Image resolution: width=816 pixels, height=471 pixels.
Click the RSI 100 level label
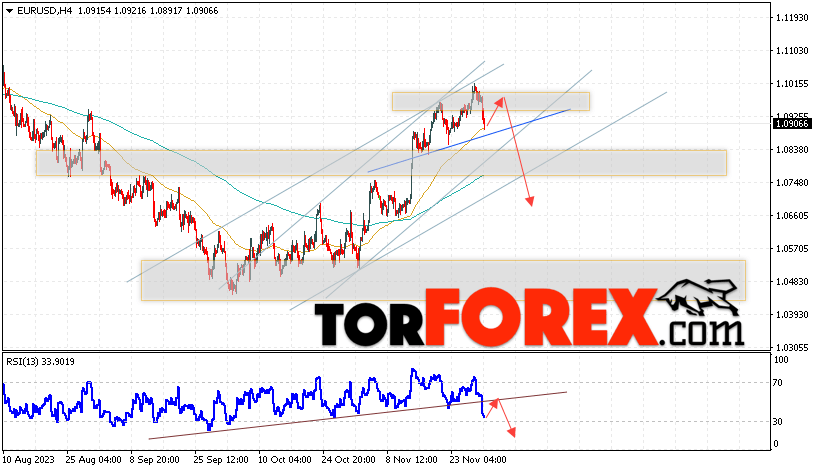tap(781, 360)
